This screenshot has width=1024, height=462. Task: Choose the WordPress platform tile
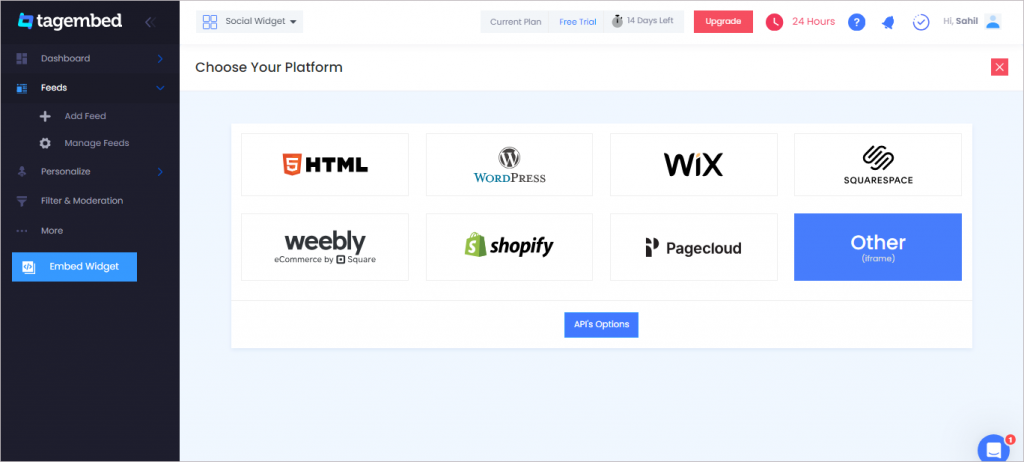click(x=509, y=165)
